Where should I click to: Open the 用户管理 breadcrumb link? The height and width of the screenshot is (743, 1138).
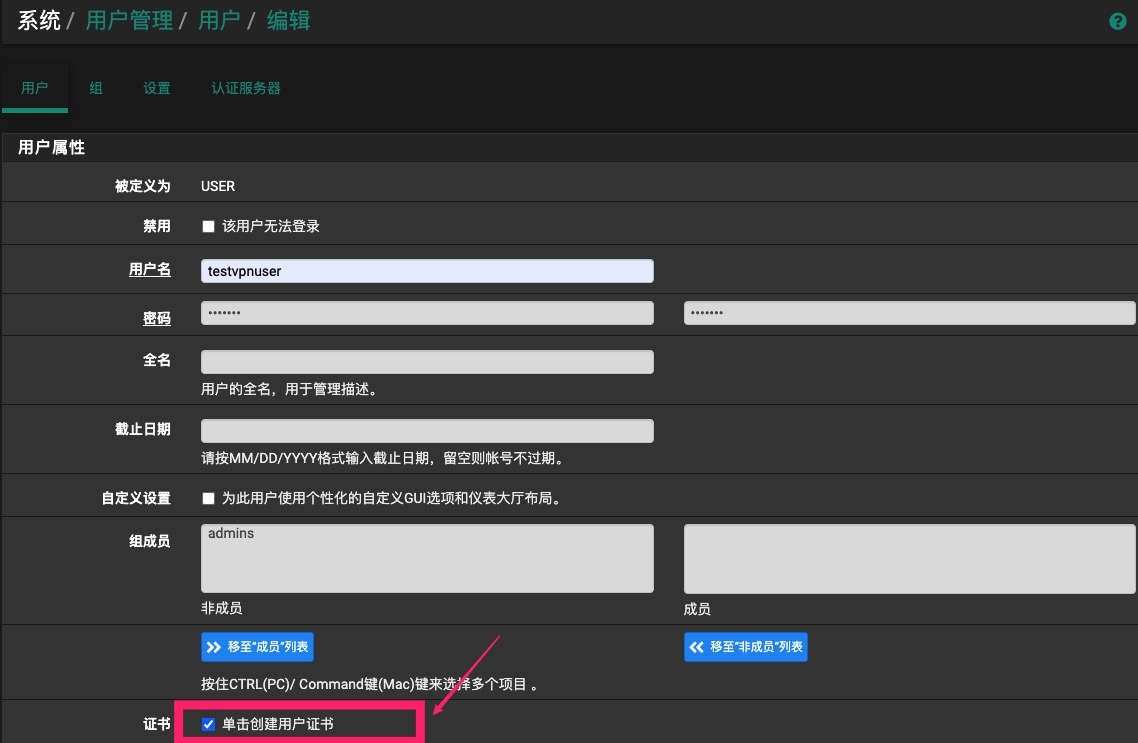click(x=129, y=21)
